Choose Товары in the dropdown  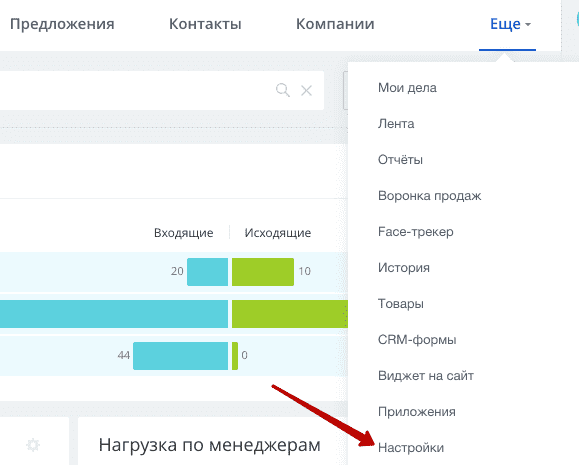(x=401, y=304)
